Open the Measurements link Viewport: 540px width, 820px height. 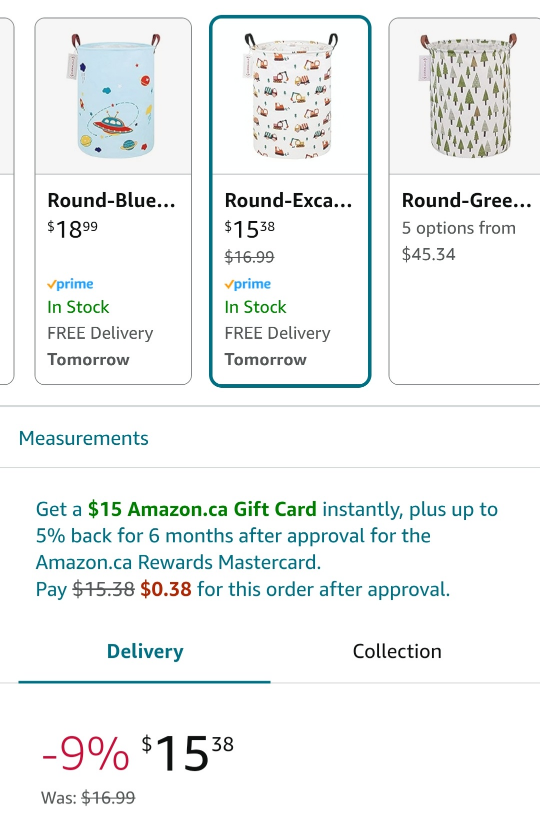tap(84, 438)
